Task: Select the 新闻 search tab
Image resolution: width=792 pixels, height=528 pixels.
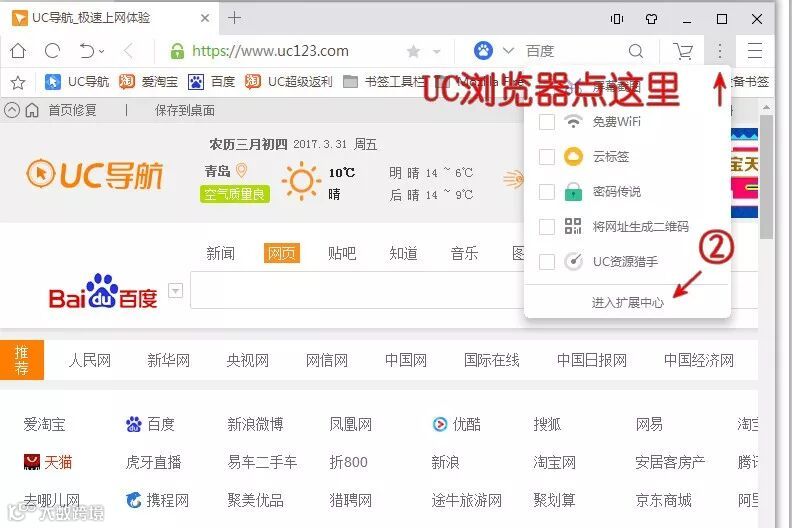Action: tap(220, 253)
